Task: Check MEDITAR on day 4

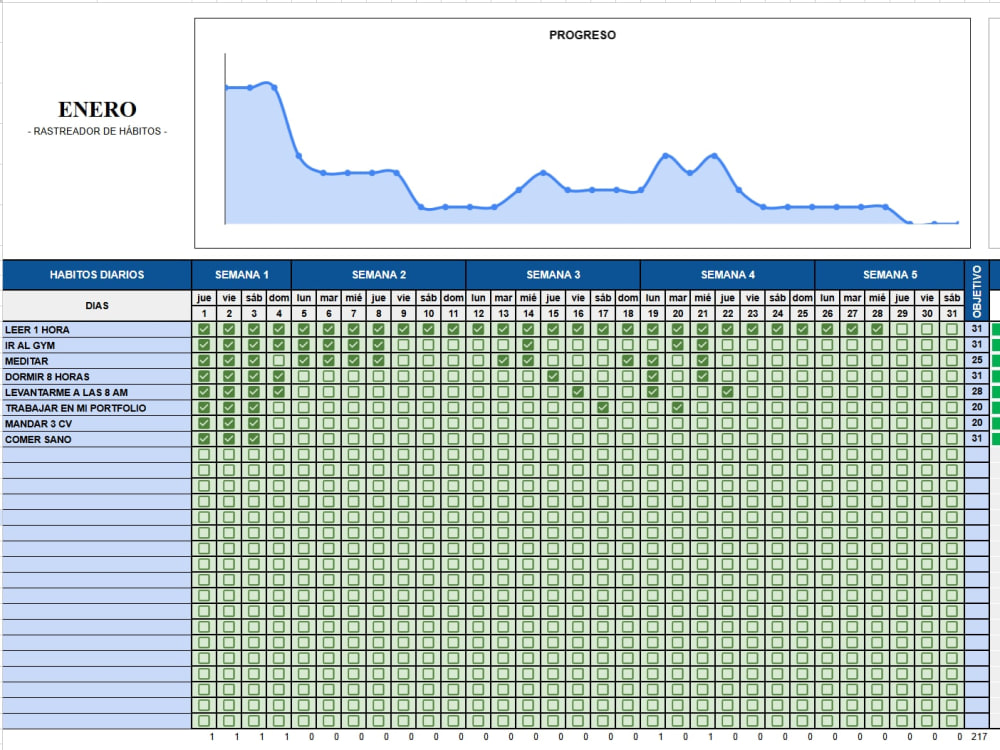Action: [x=279, y=360]
